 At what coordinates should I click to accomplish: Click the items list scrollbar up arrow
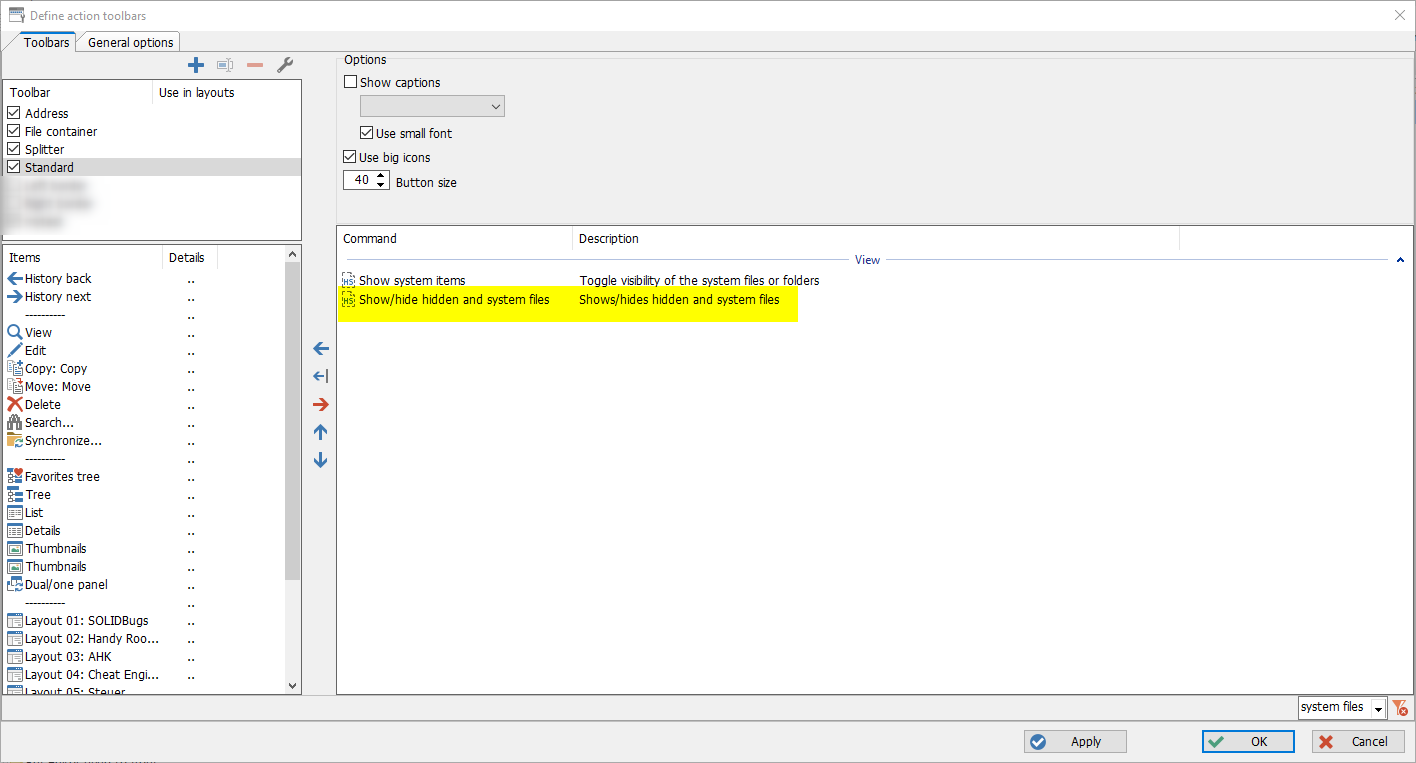[x=293, y=255]
